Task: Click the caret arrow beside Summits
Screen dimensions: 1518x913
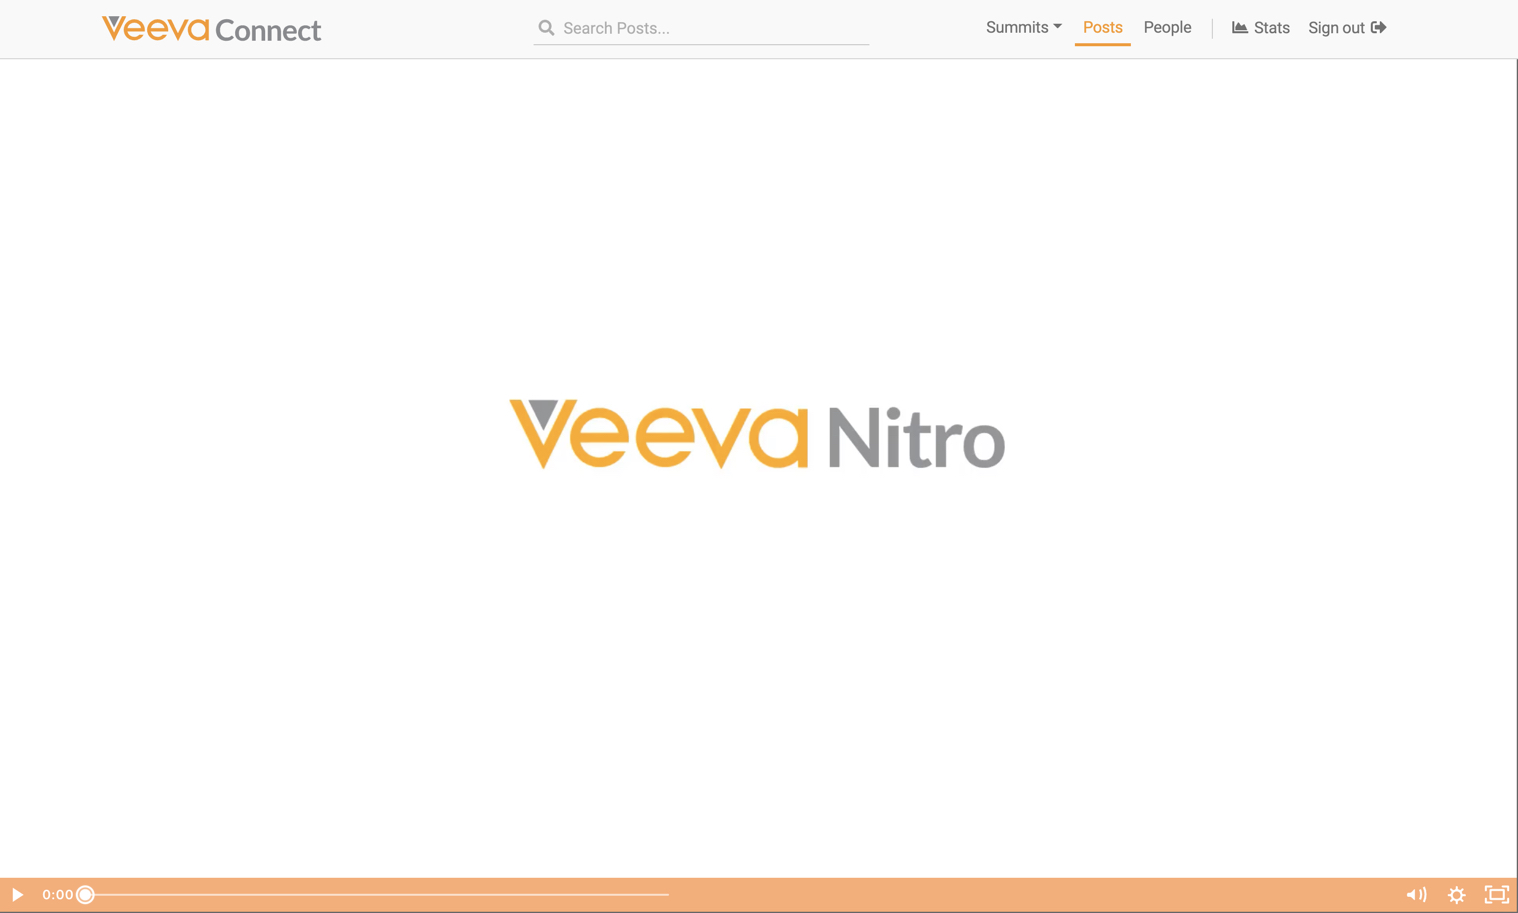Action: click(1058, 27)
